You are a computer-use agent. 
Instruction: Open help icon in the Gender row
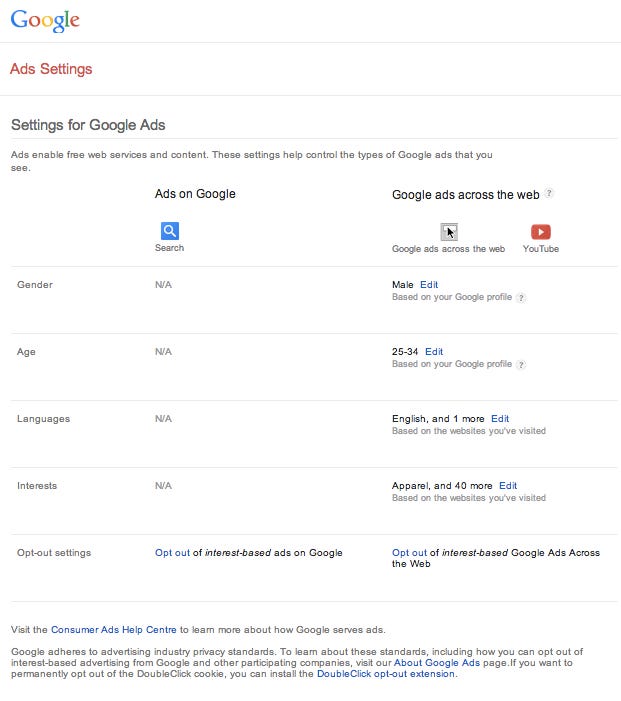(x=521, y=298)
